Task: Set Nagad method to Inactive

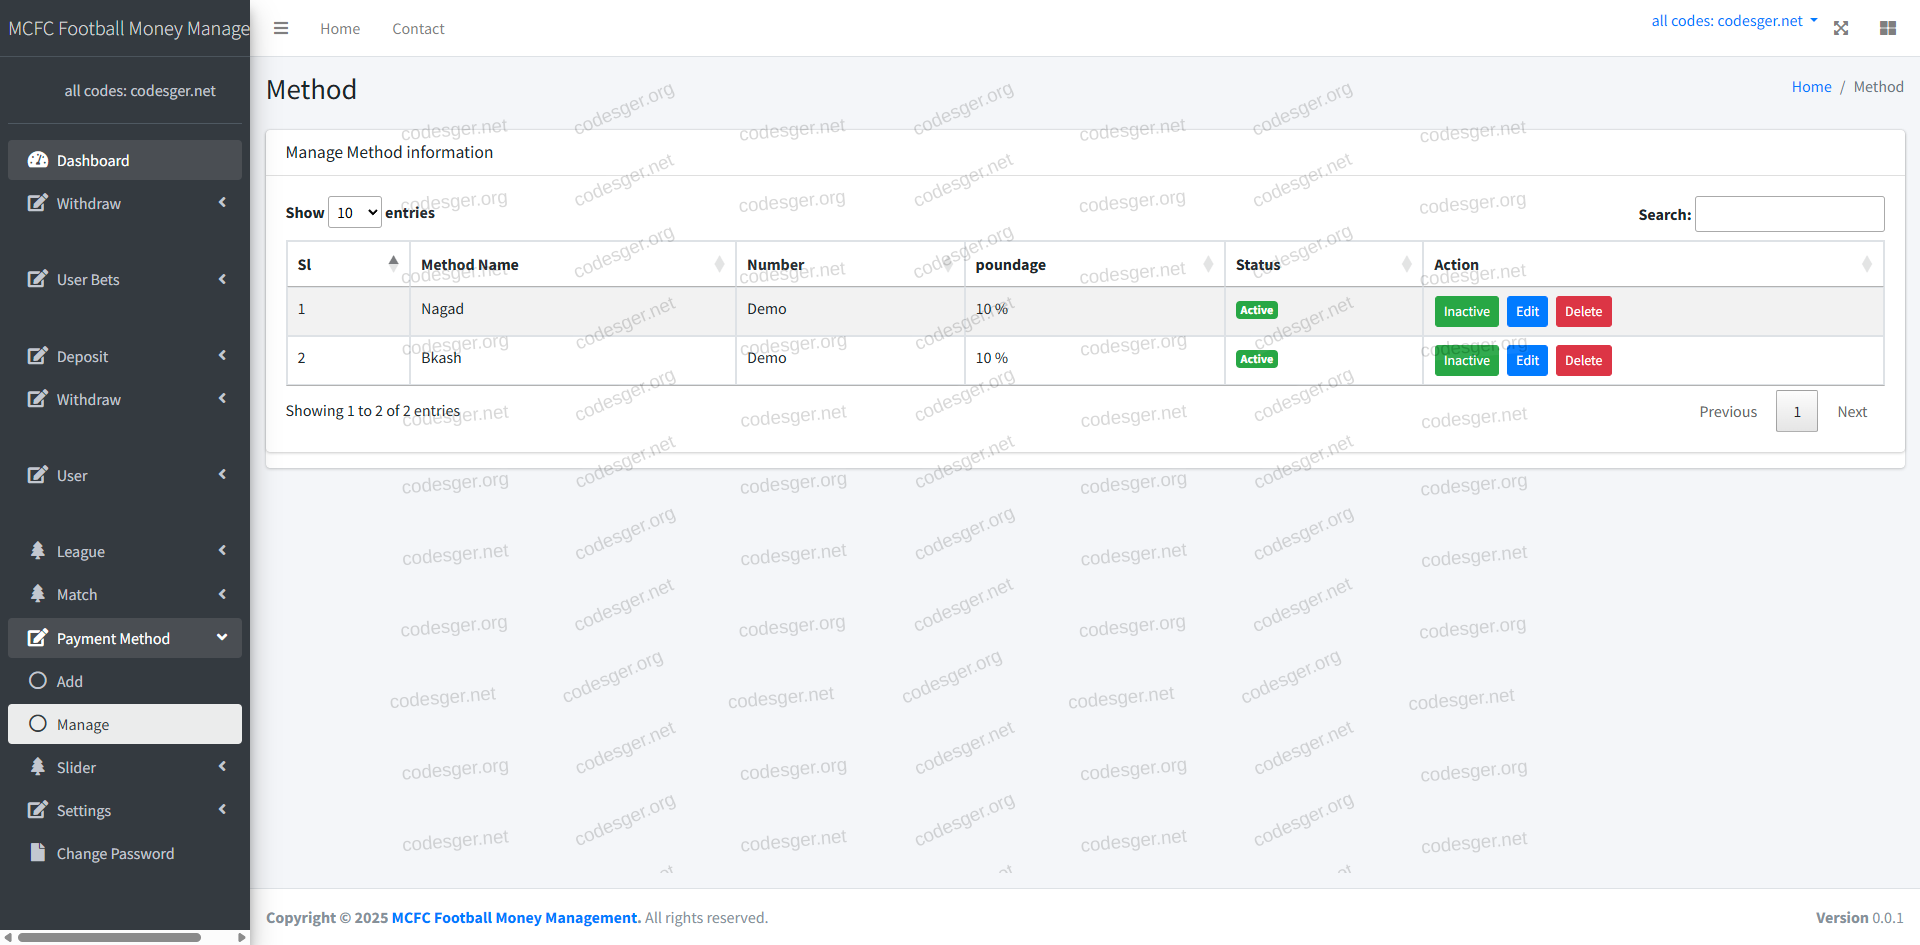Action: (x=1466, y=311)
